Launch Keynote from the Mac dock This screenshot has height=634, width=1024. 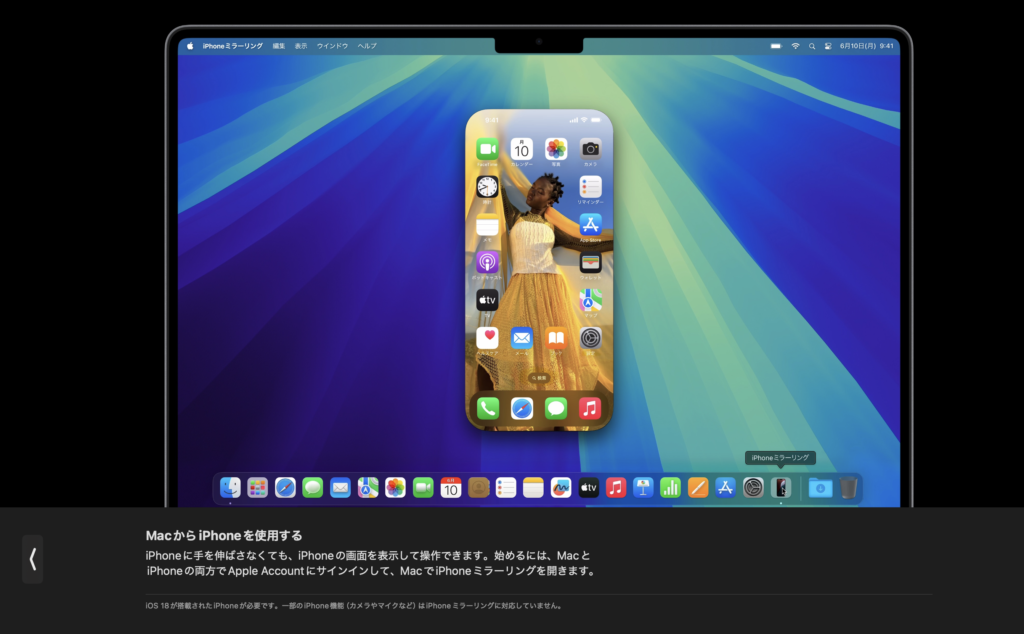click(643, 487)
